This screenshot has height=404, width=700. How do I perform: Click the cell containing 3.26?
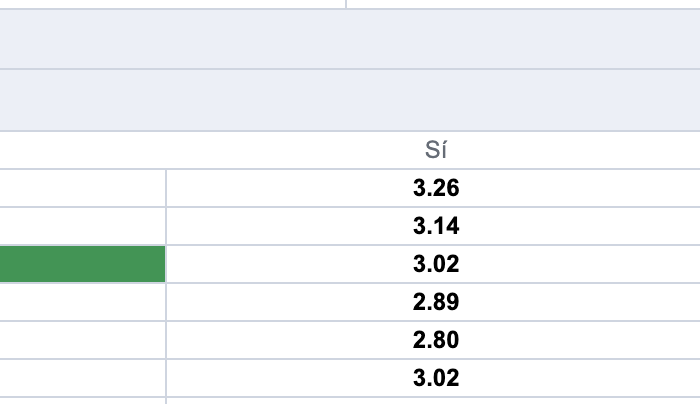pos(435,188)
